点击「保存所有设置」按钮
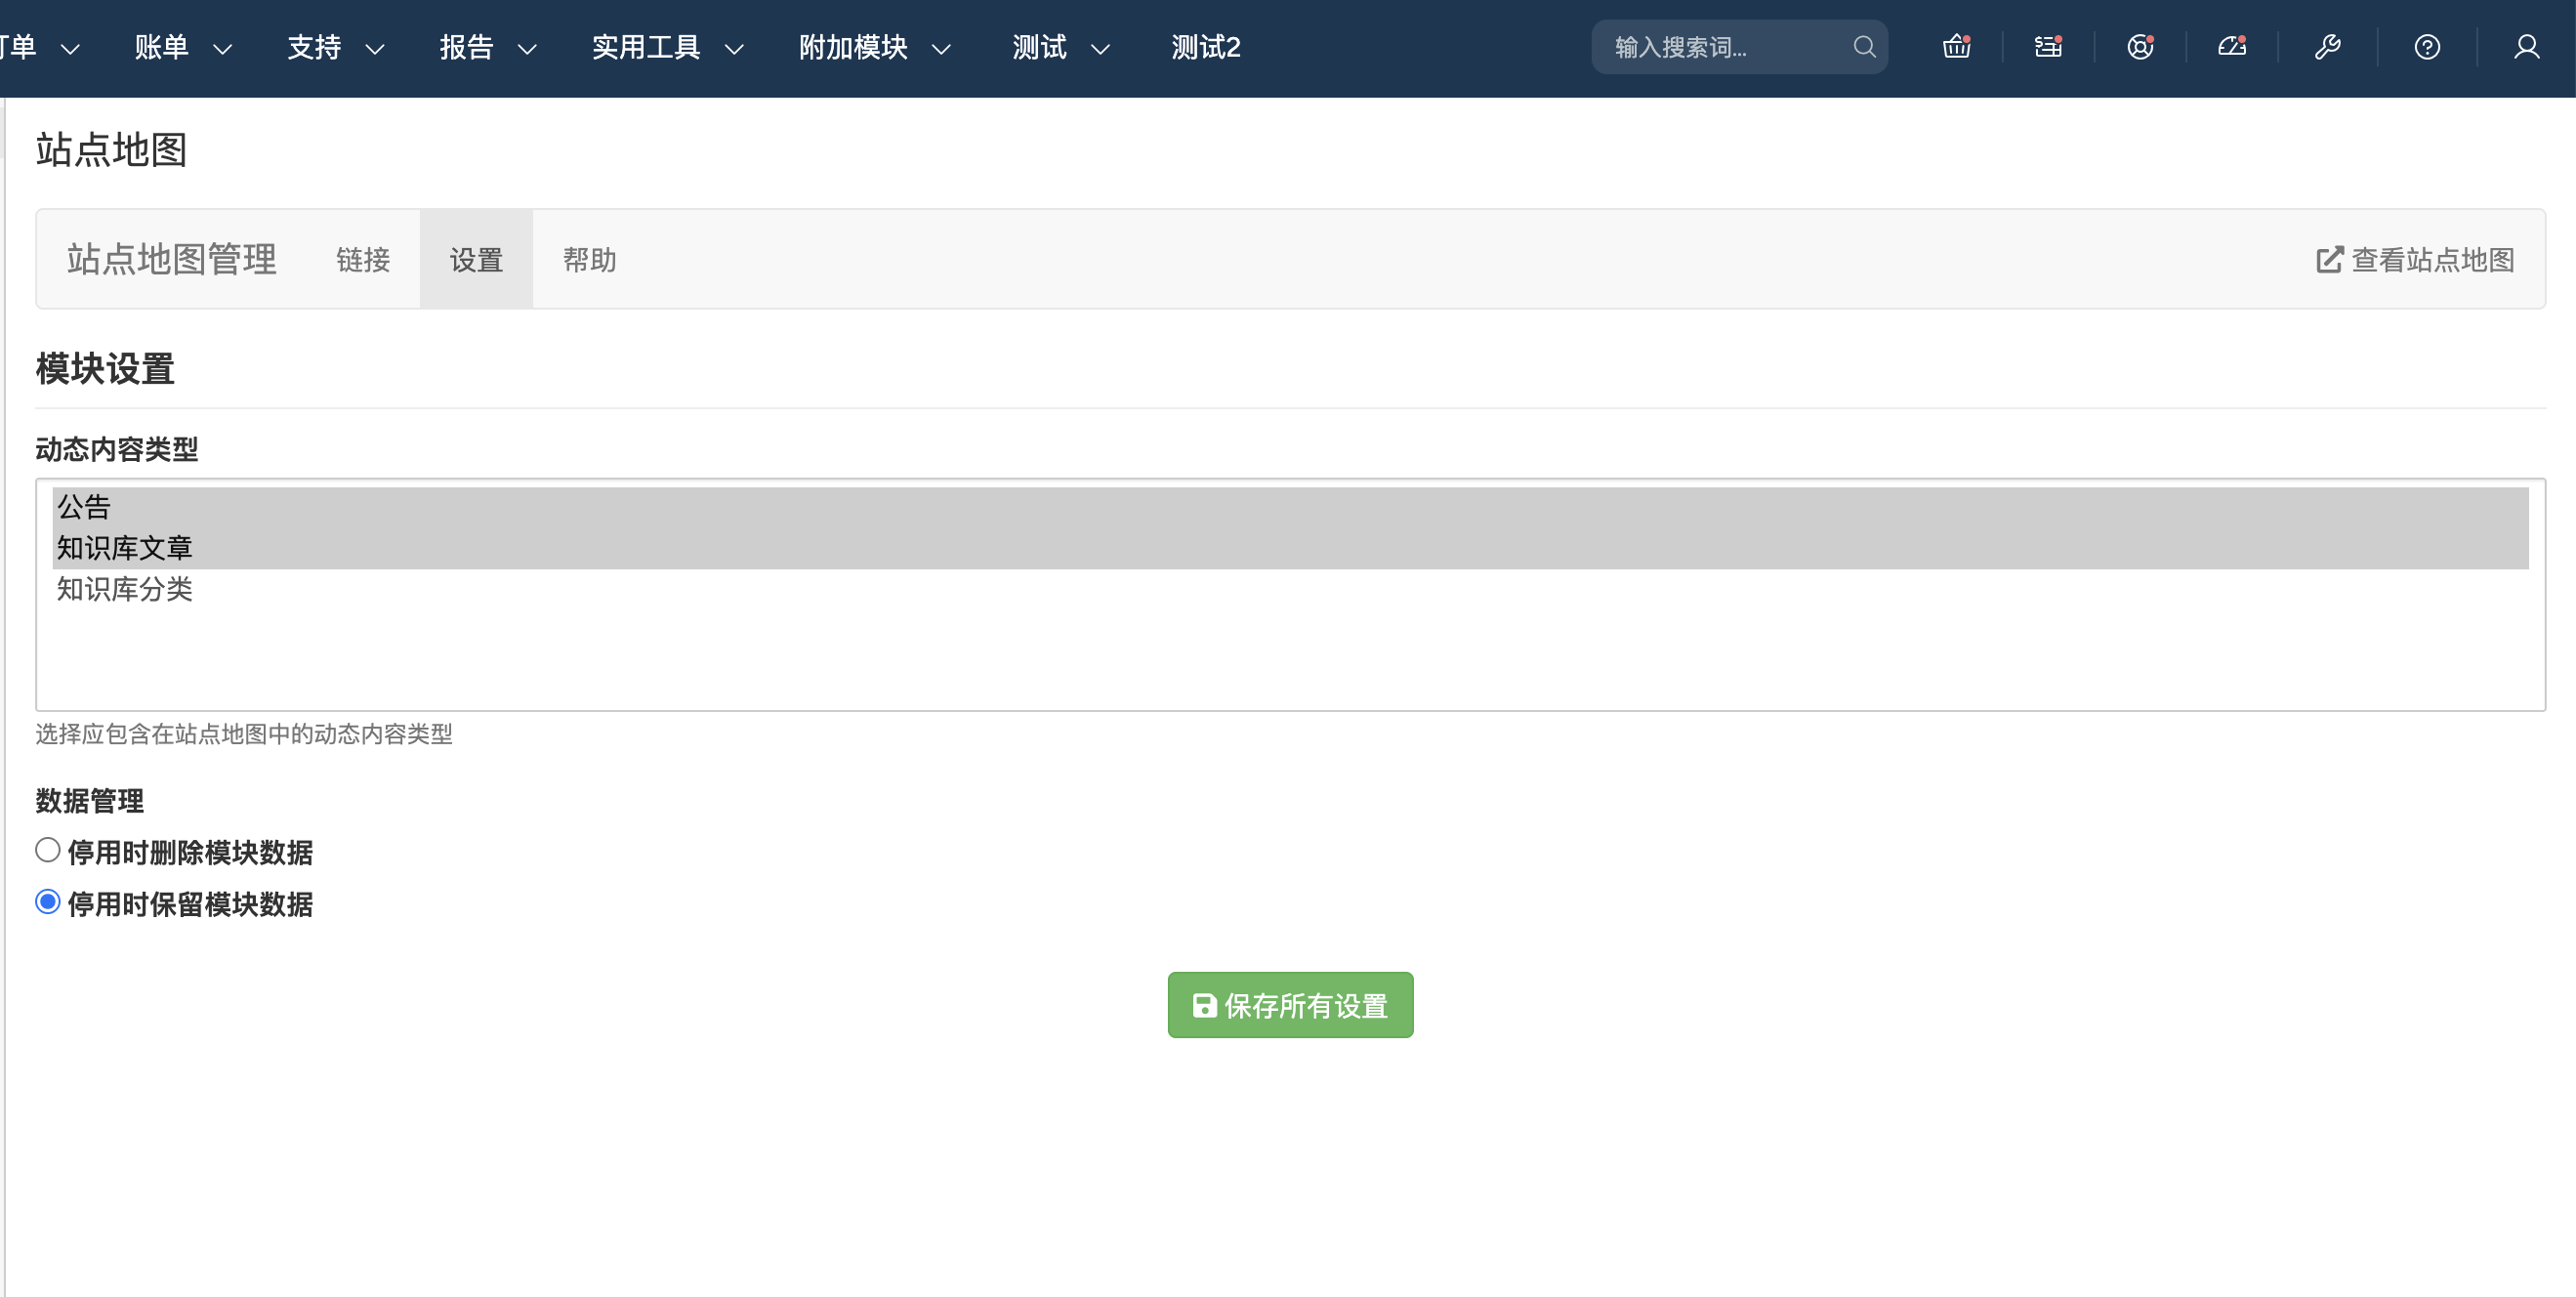The image size is (2576, 1297). (1290, 1005)
